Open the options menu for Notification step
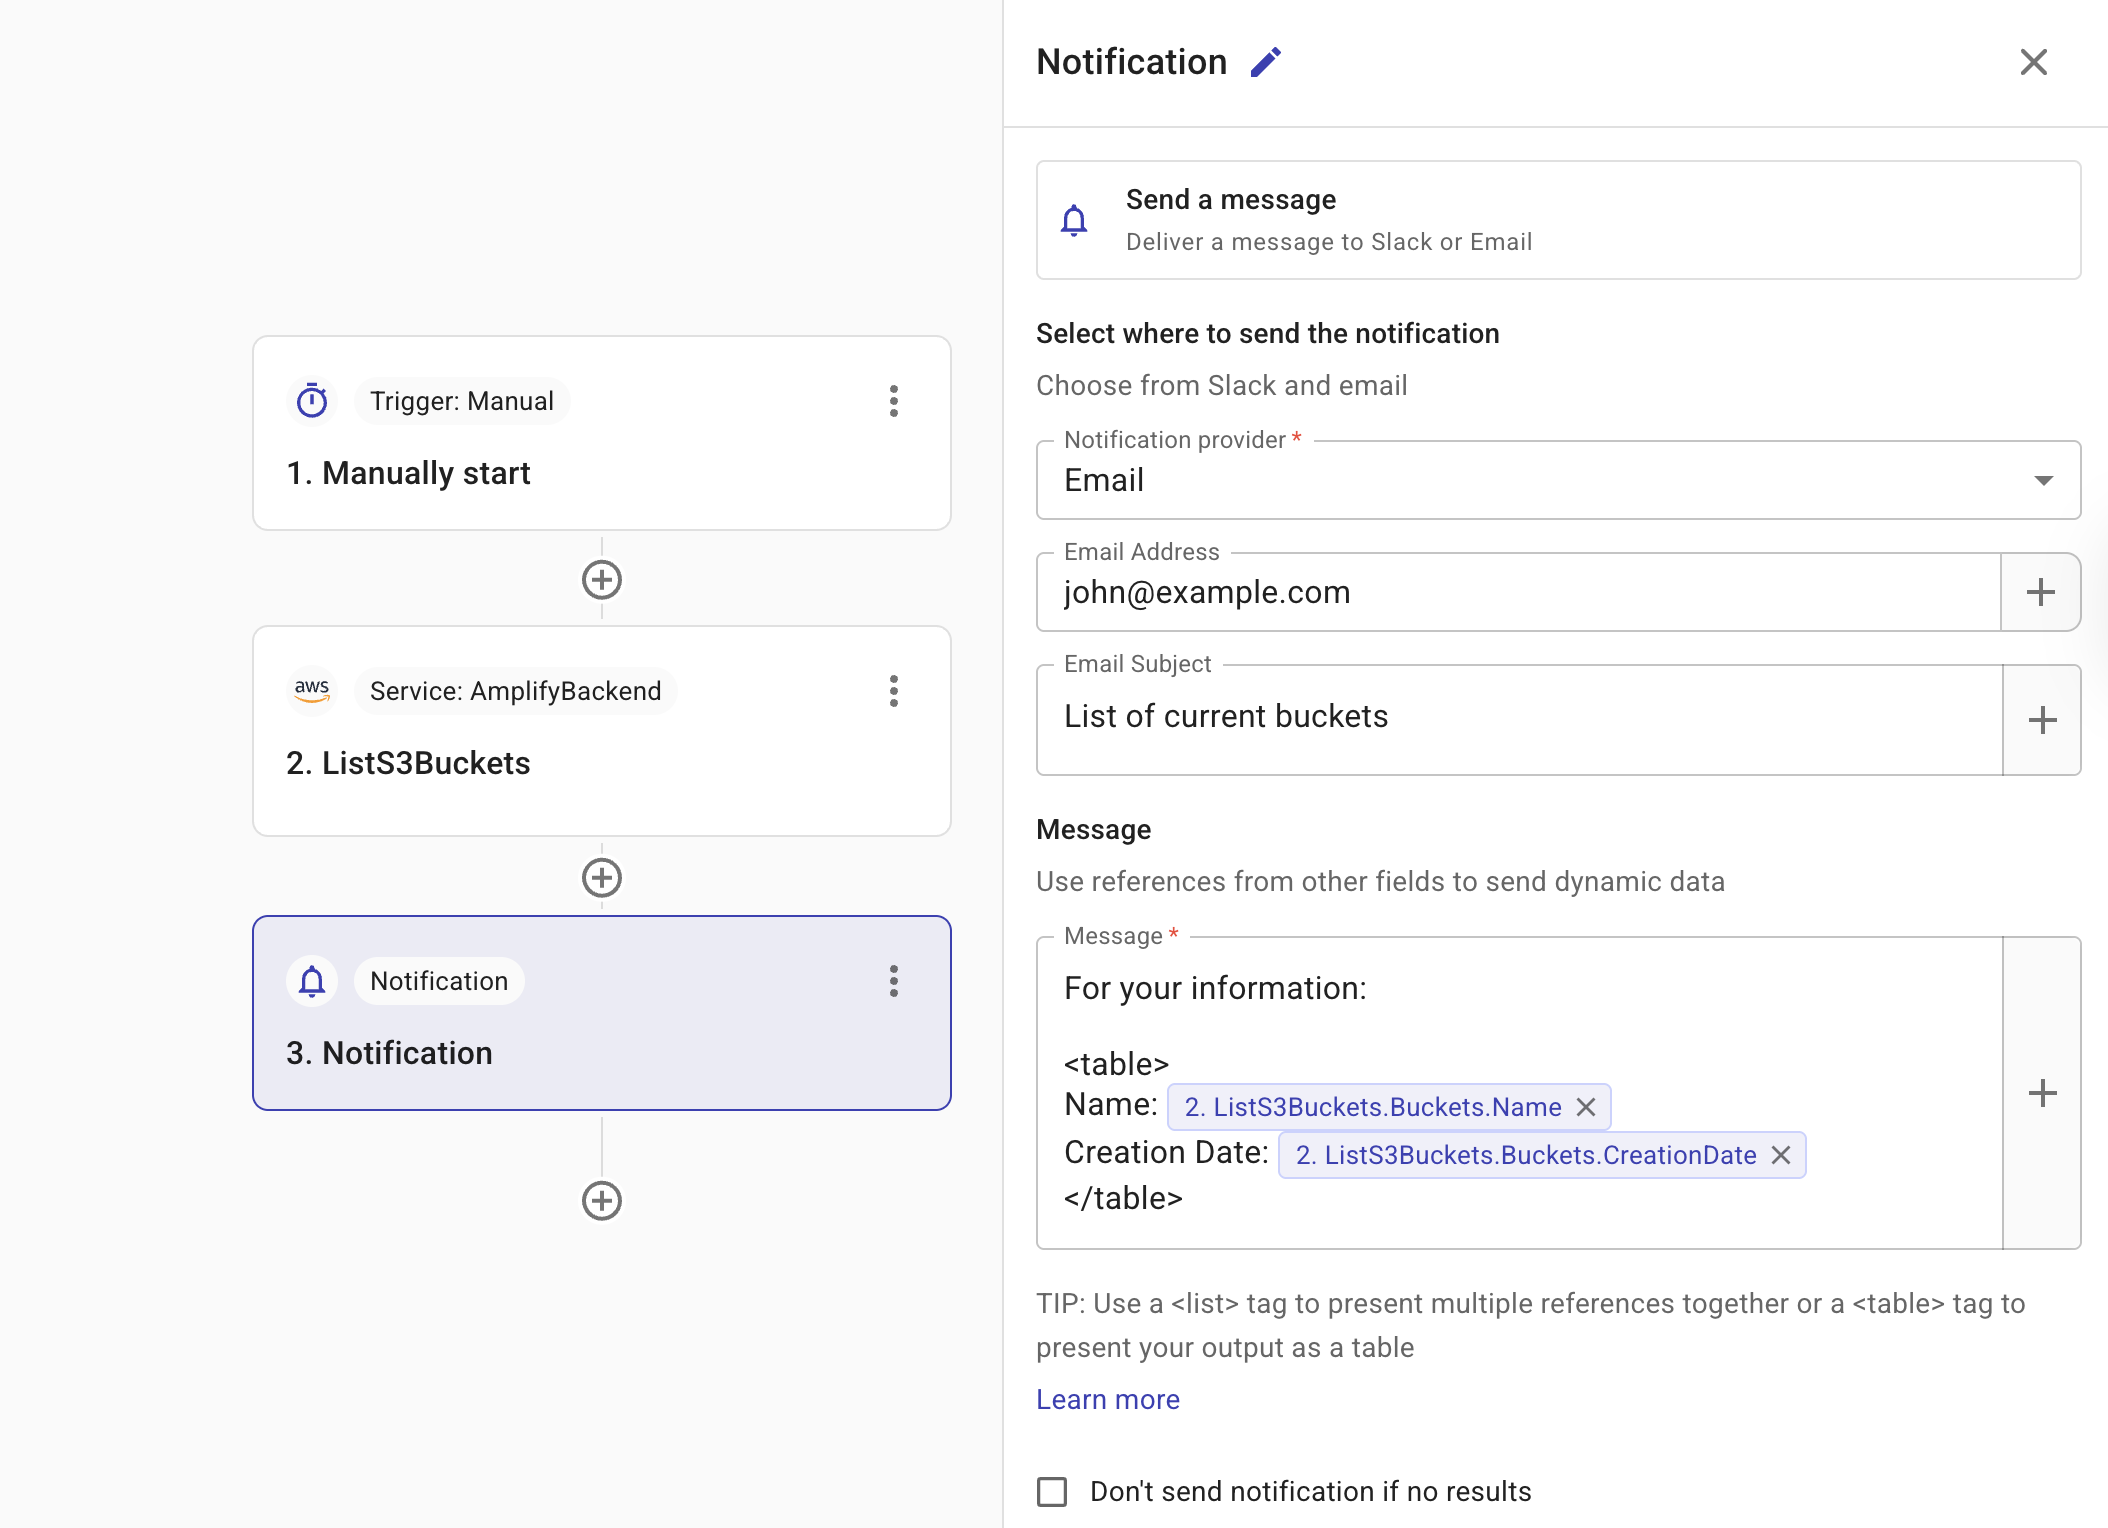The image size is (2108, 1528). point(894,981)
